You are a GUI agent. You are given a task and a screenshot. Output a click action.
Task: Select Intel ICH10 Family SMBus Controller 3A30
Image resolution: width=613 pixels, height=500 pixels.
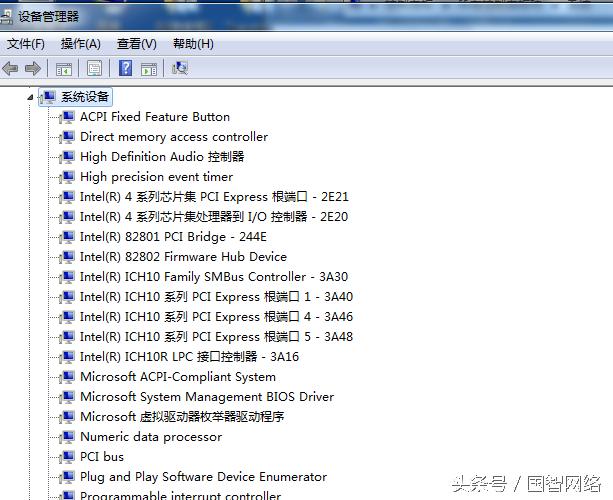tap(214, 277)
